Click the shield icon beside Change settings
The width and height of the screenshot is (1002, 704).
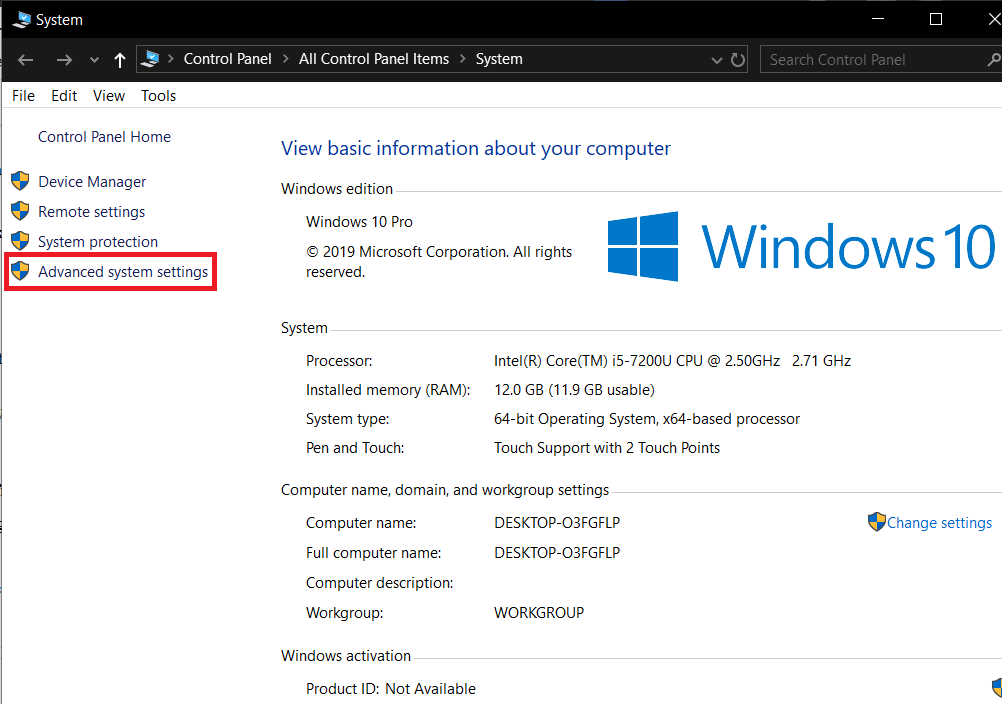(876, 522)
